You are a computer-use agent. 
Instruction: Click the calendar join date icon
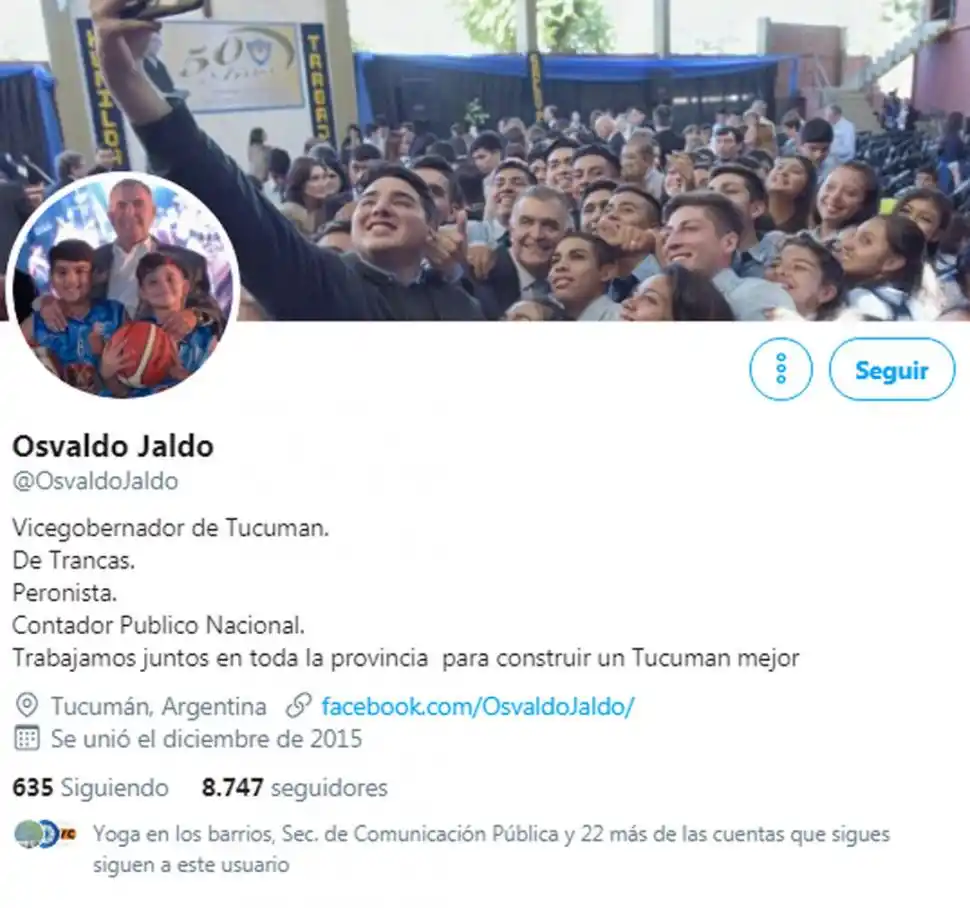tap(27, 739)
